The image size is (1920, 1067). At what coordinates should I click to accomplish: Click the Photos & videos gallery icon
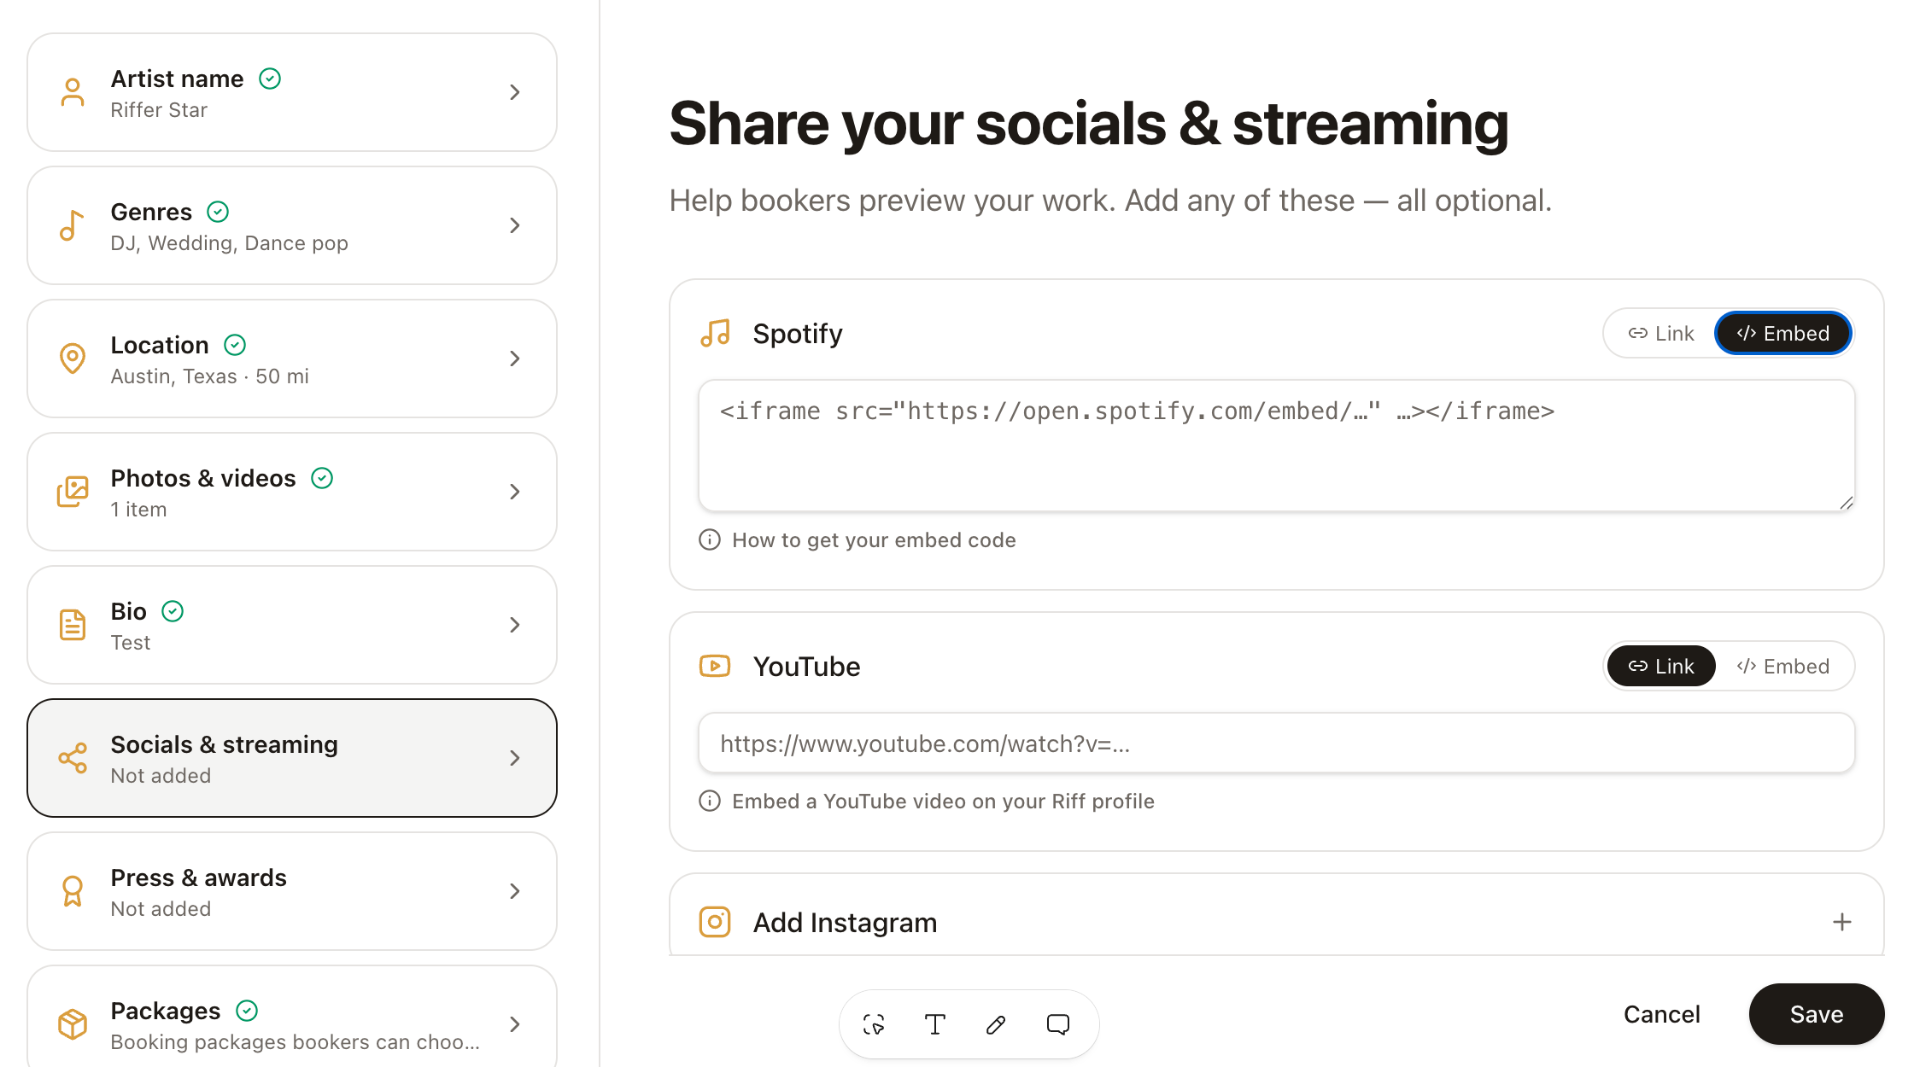click(72, 491)
